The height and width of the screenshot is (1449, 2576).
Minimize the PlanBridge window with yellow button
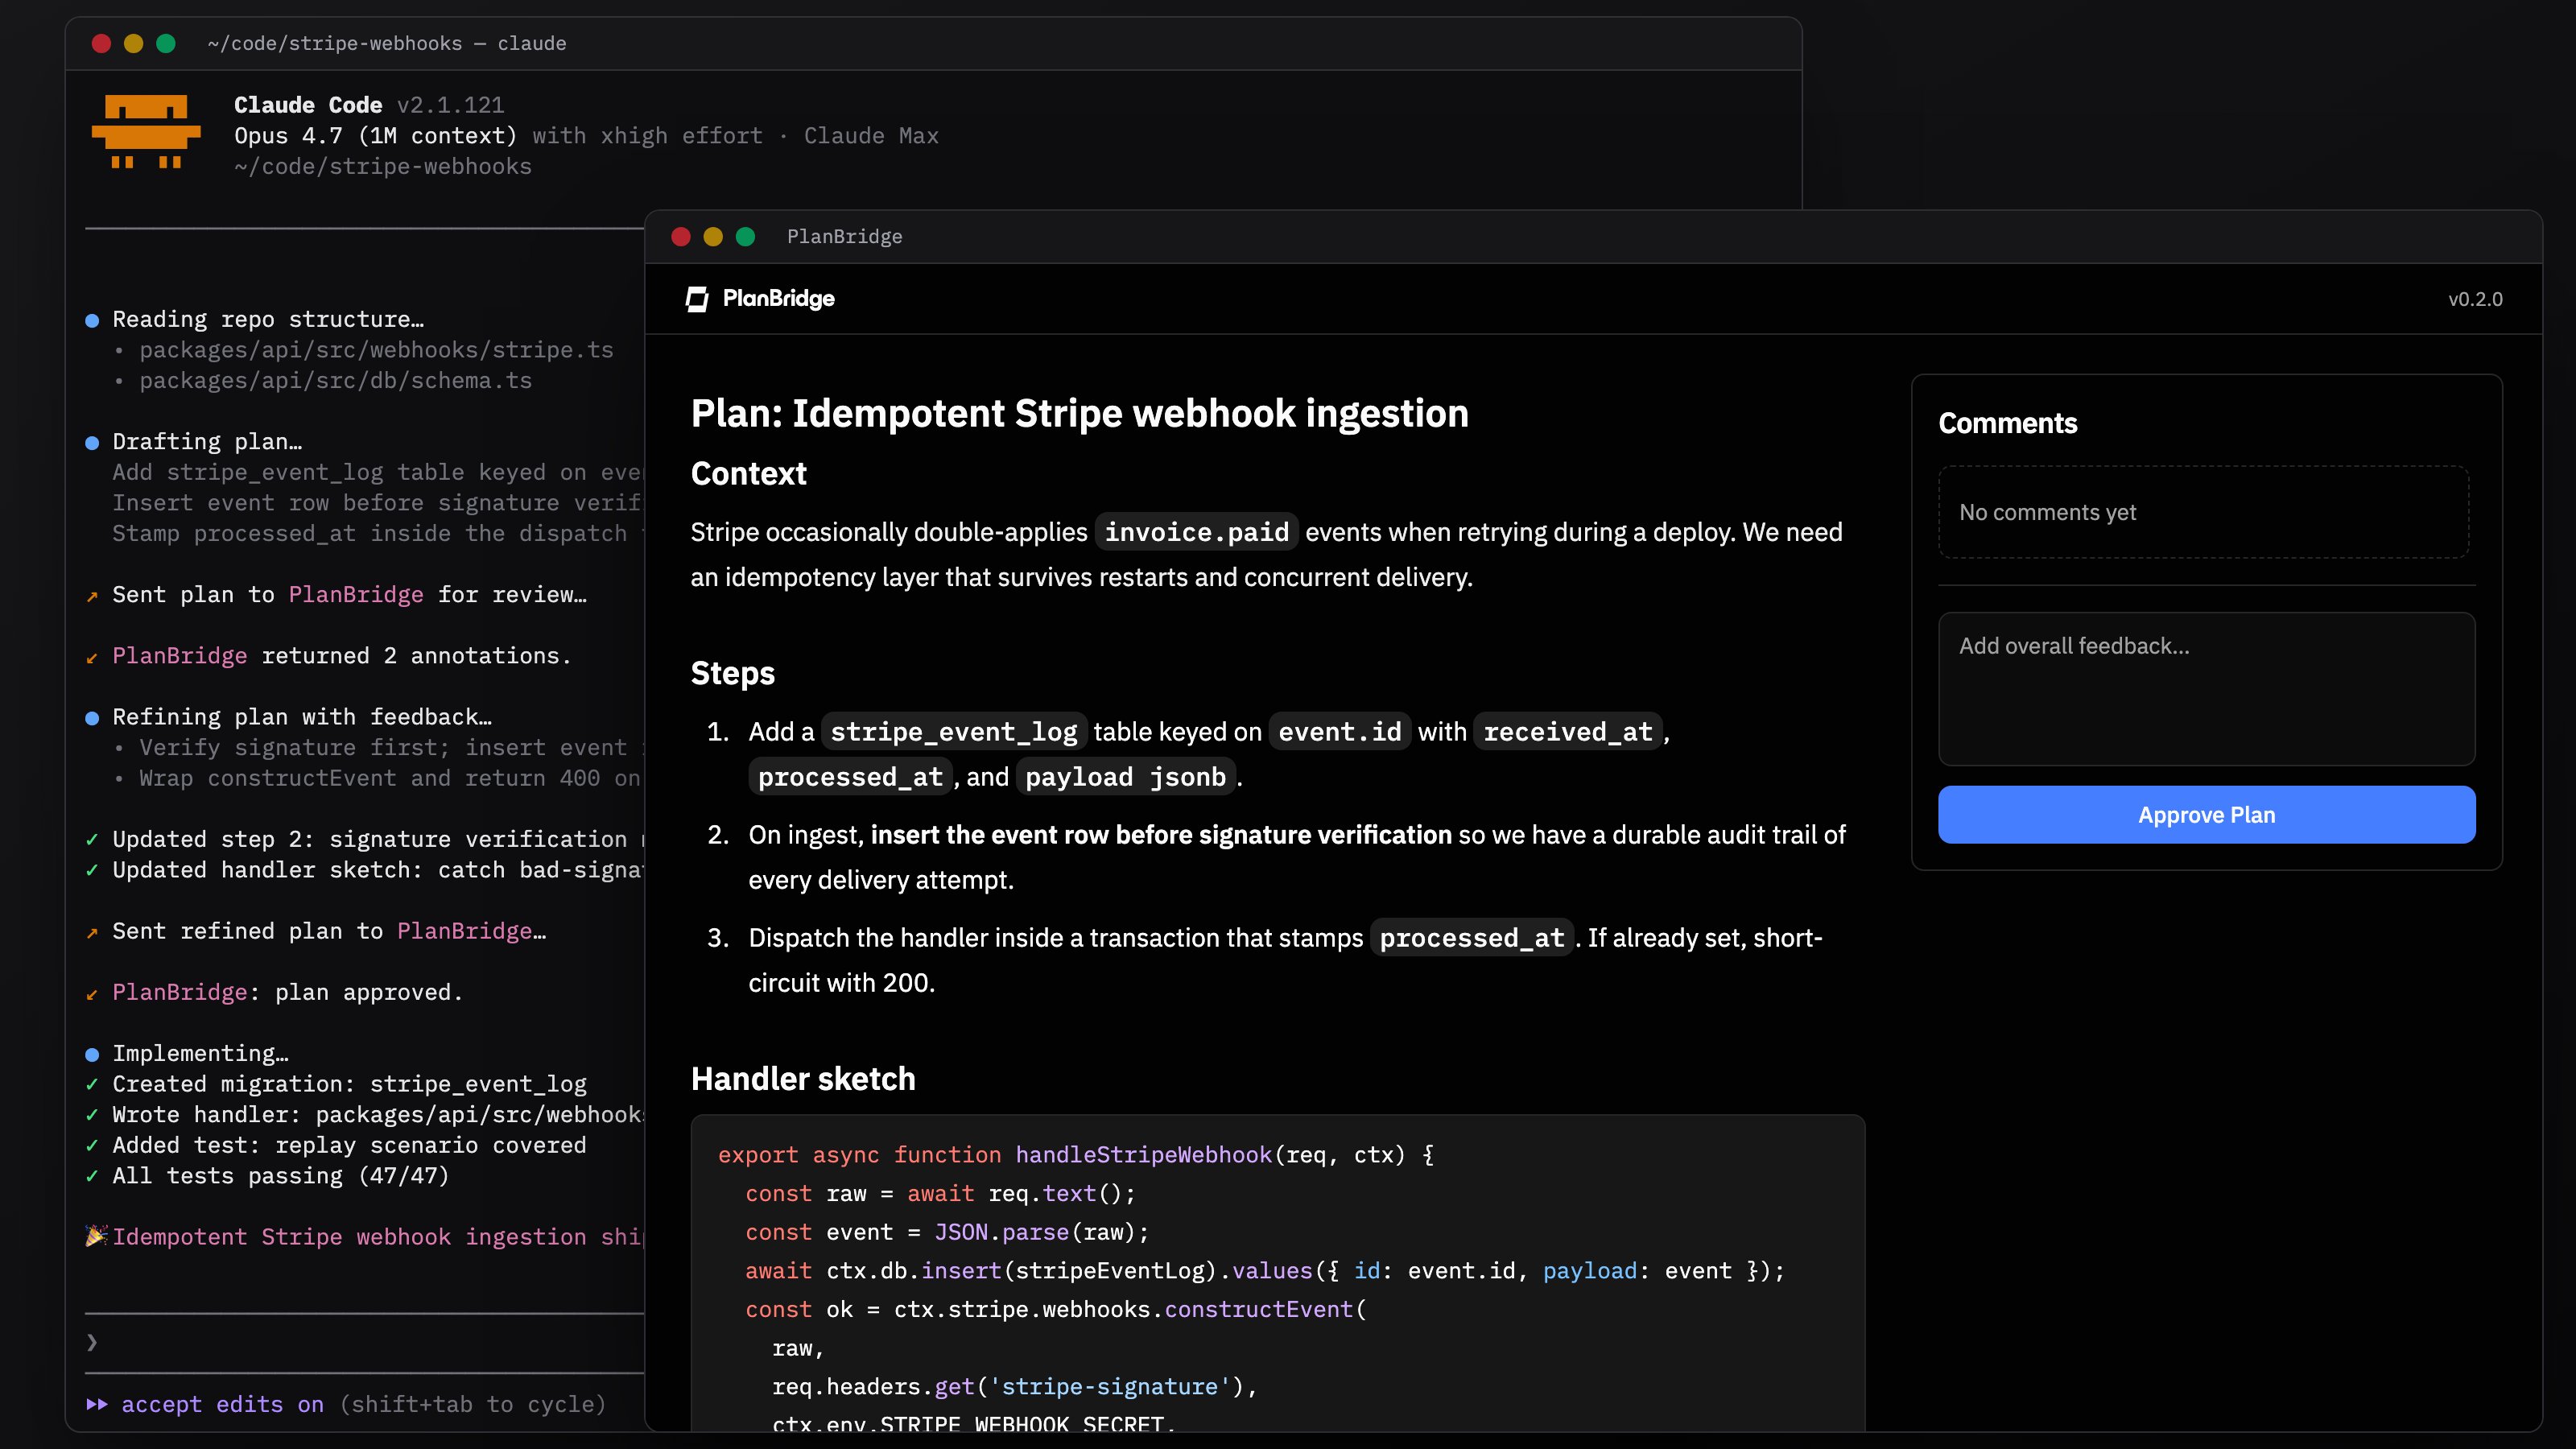coord(713,236)
